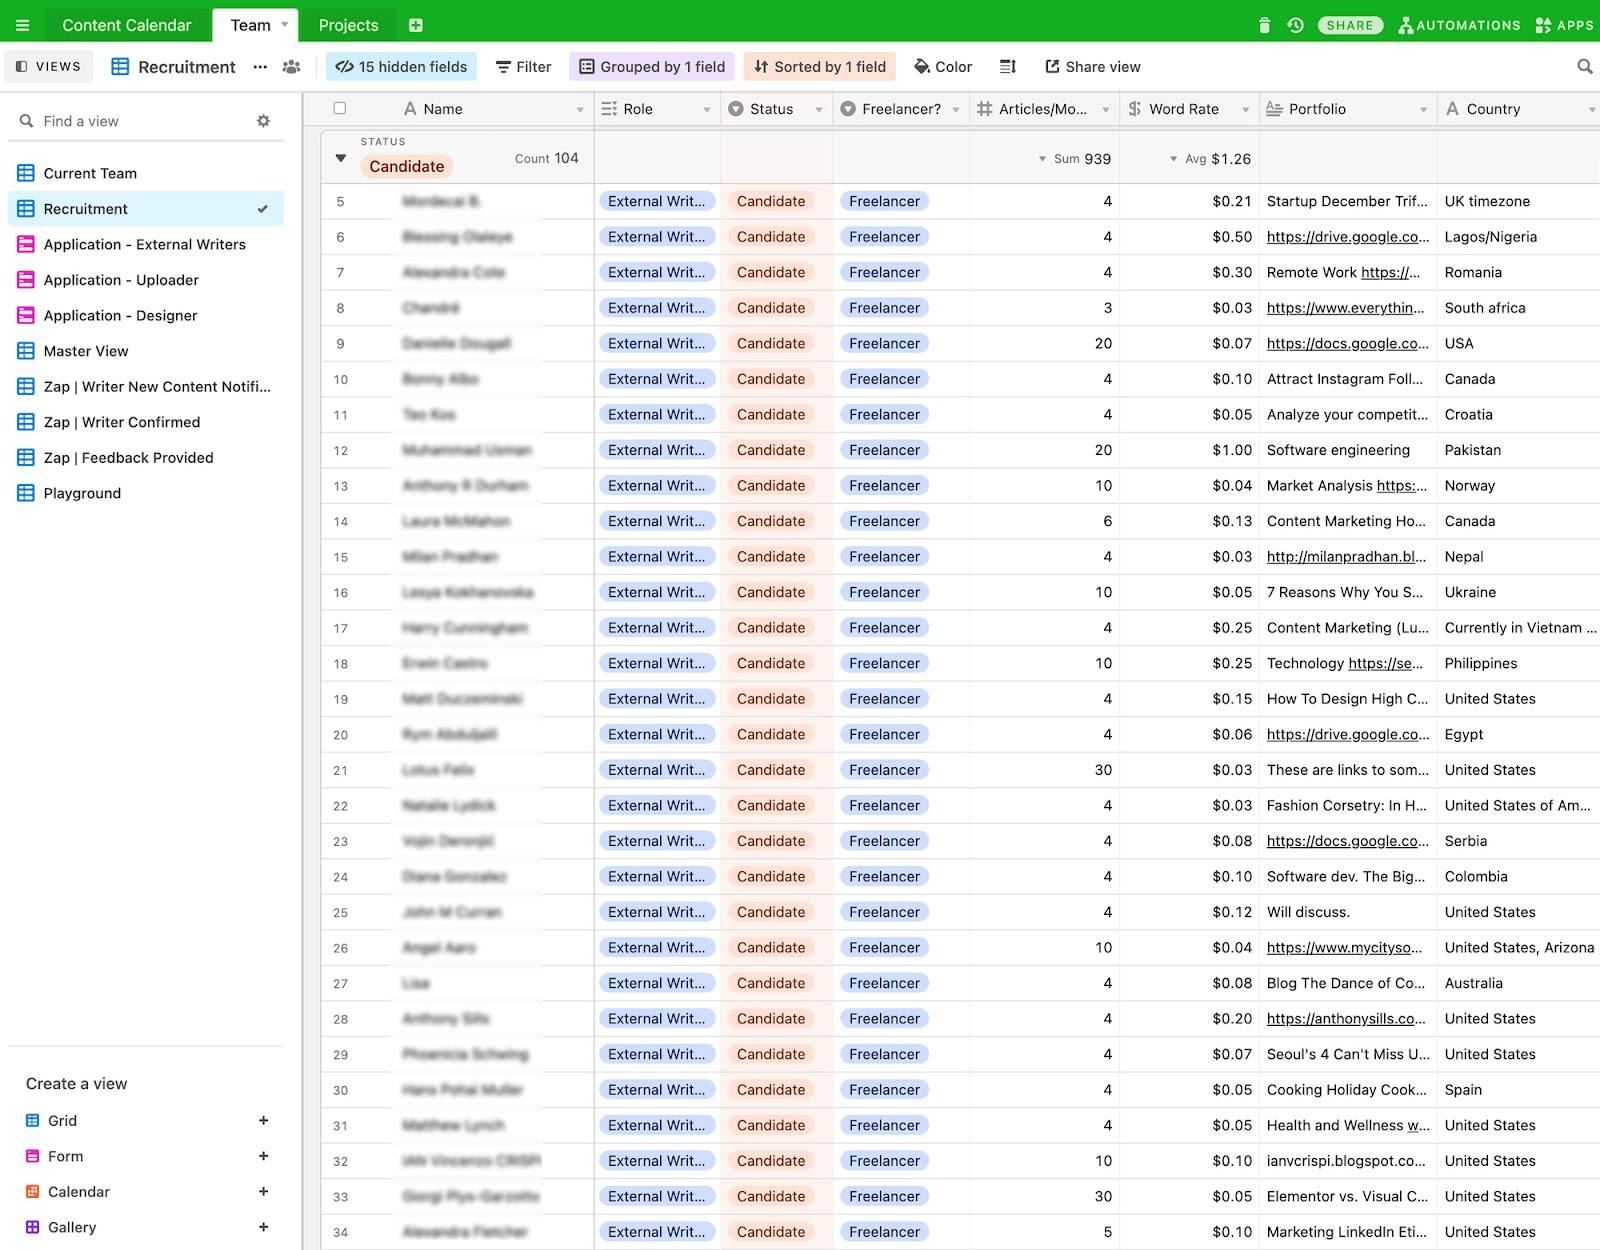Open Zap | Writer New Content Notifi view

coord(146,387)
